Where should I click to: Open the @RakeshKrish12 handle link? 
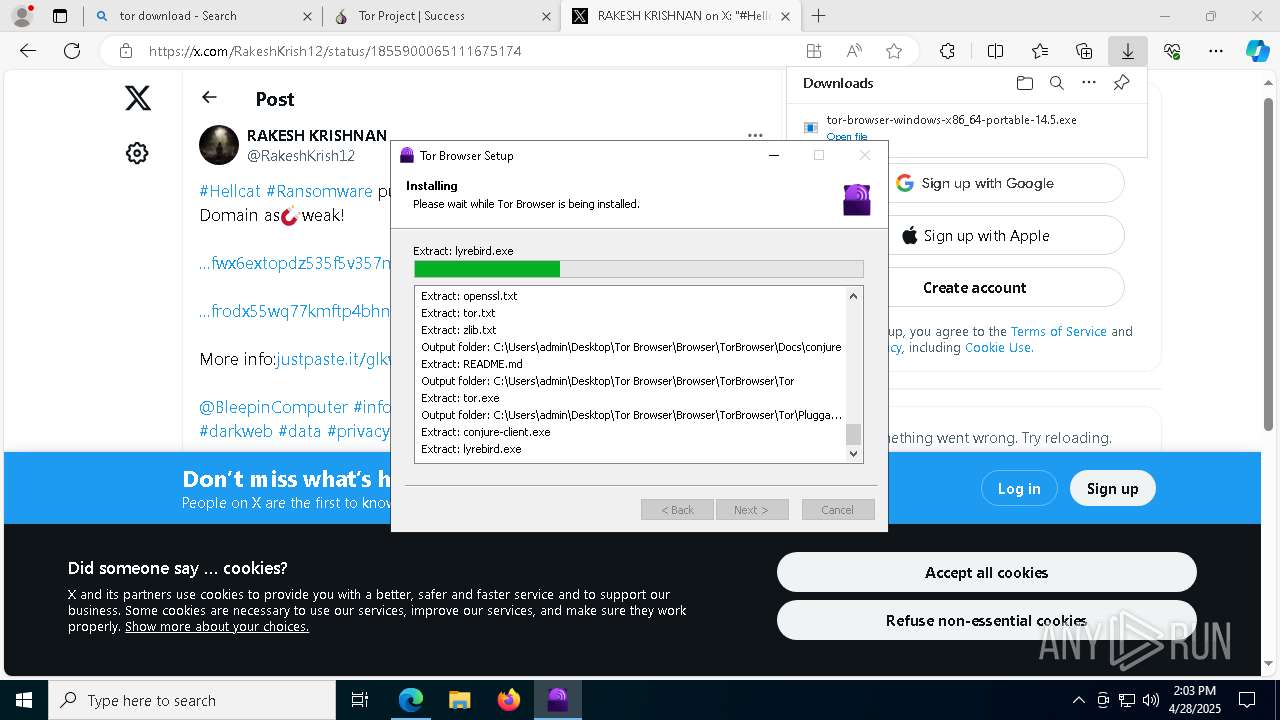coord(301,156)
